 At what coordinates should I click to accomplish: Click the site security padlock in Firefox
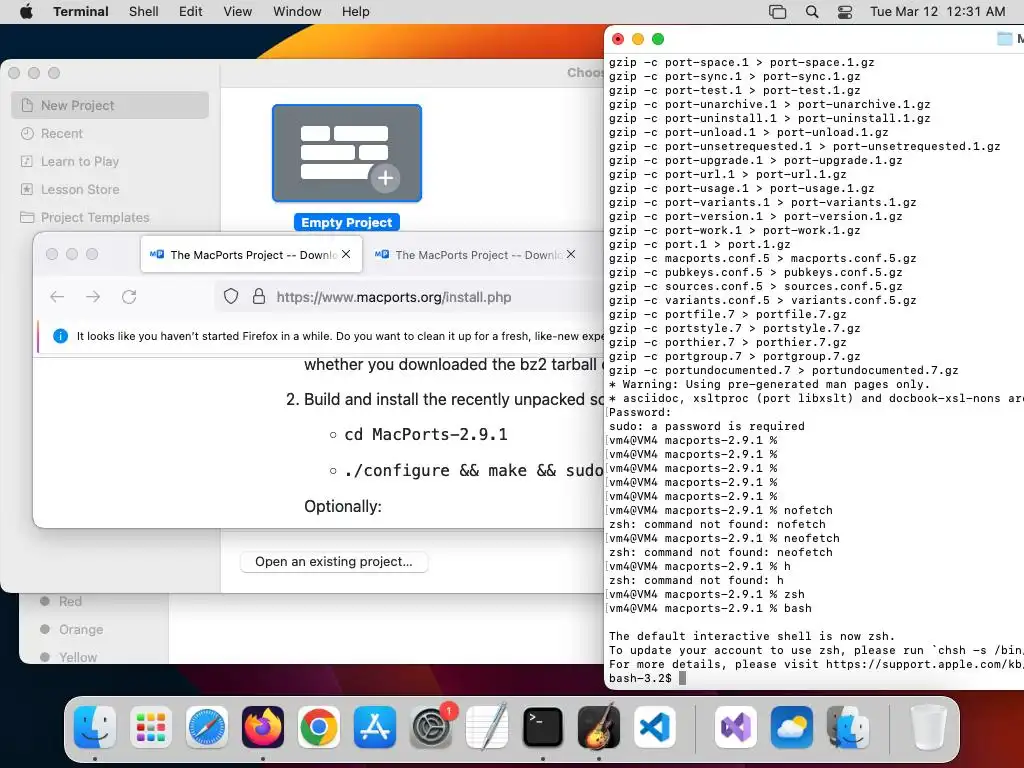point(259,296)
